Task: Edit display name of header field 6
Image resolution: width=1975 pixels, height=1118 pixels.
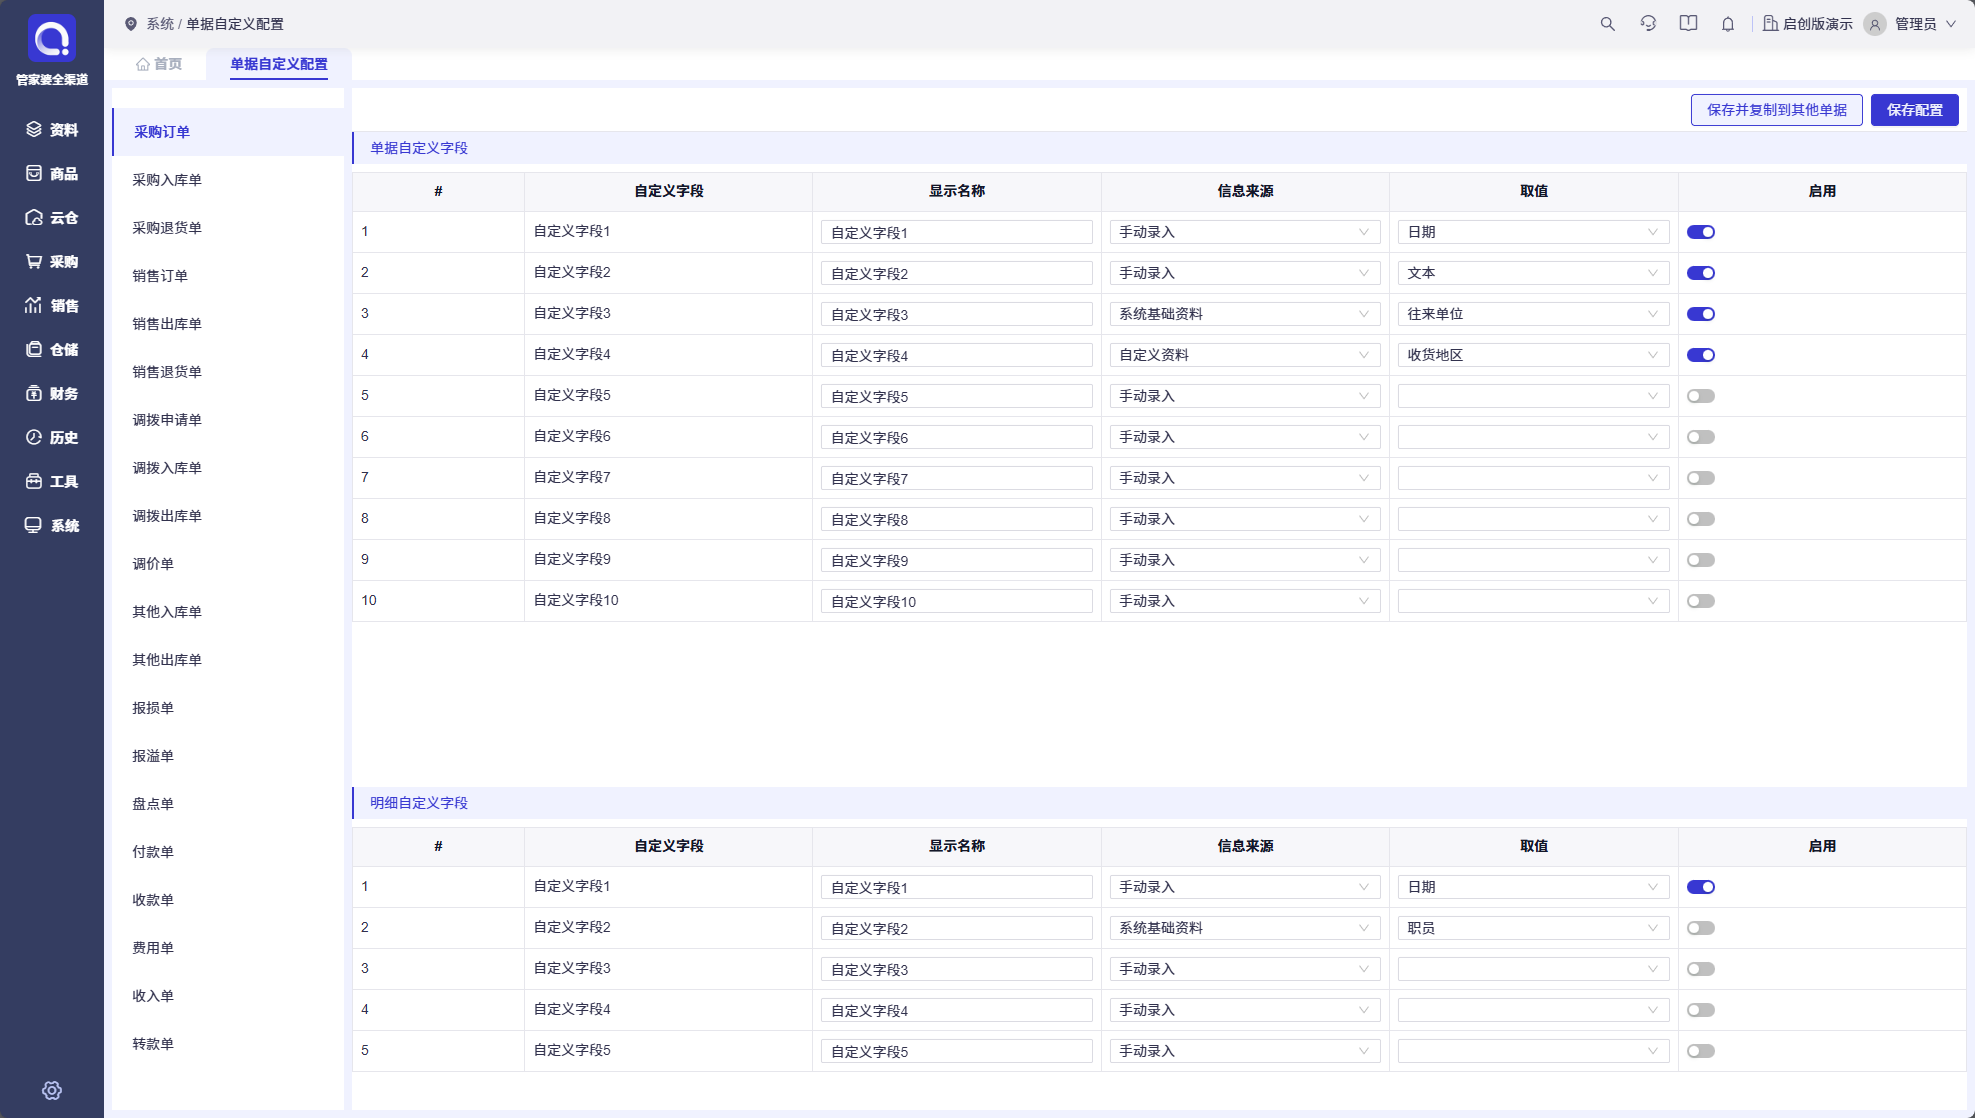Action: (x=957, y=437)
